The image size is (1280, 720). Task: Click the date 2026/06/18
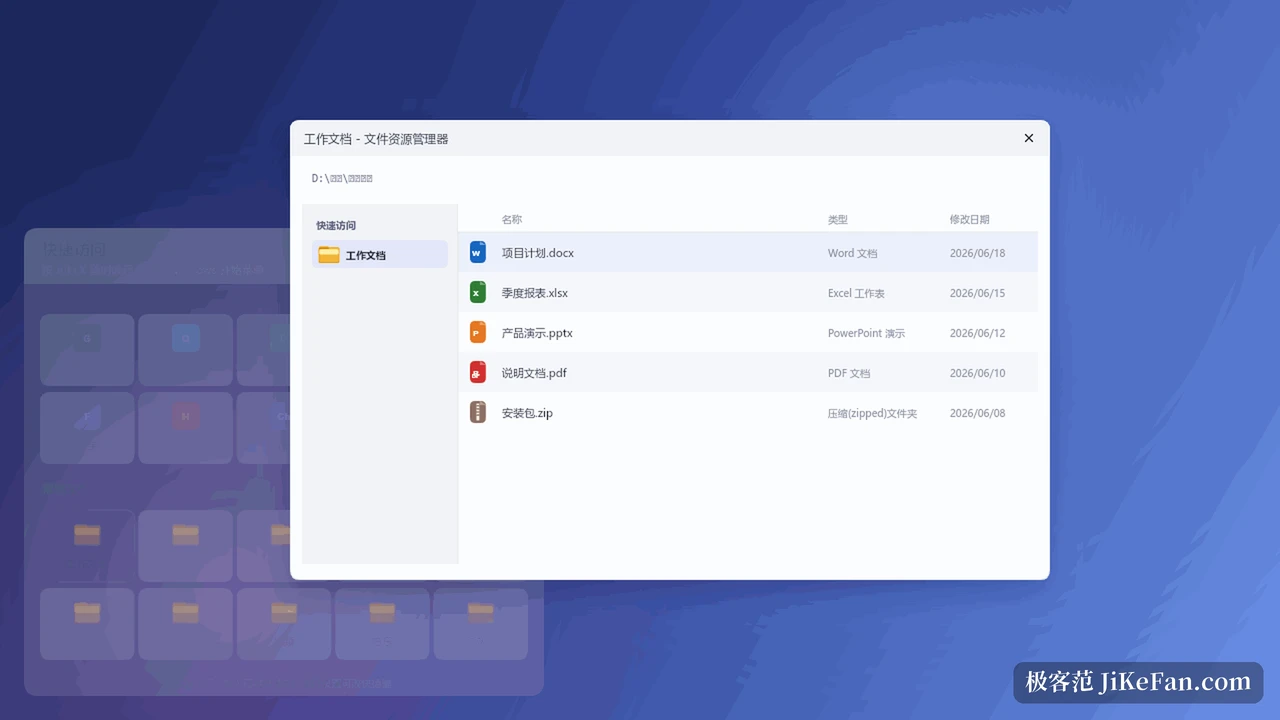[978, 253]
